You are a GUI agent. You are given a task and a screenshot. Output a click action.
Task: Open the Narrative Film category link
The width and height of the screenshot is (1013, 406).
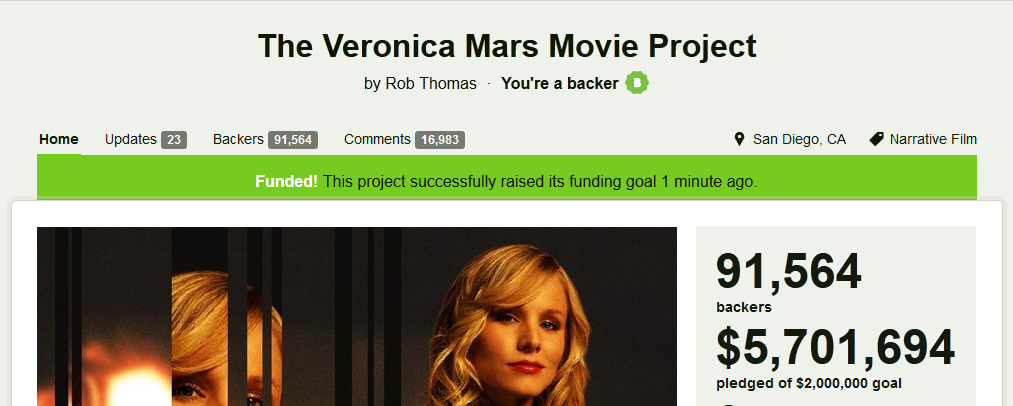[933, 139]
